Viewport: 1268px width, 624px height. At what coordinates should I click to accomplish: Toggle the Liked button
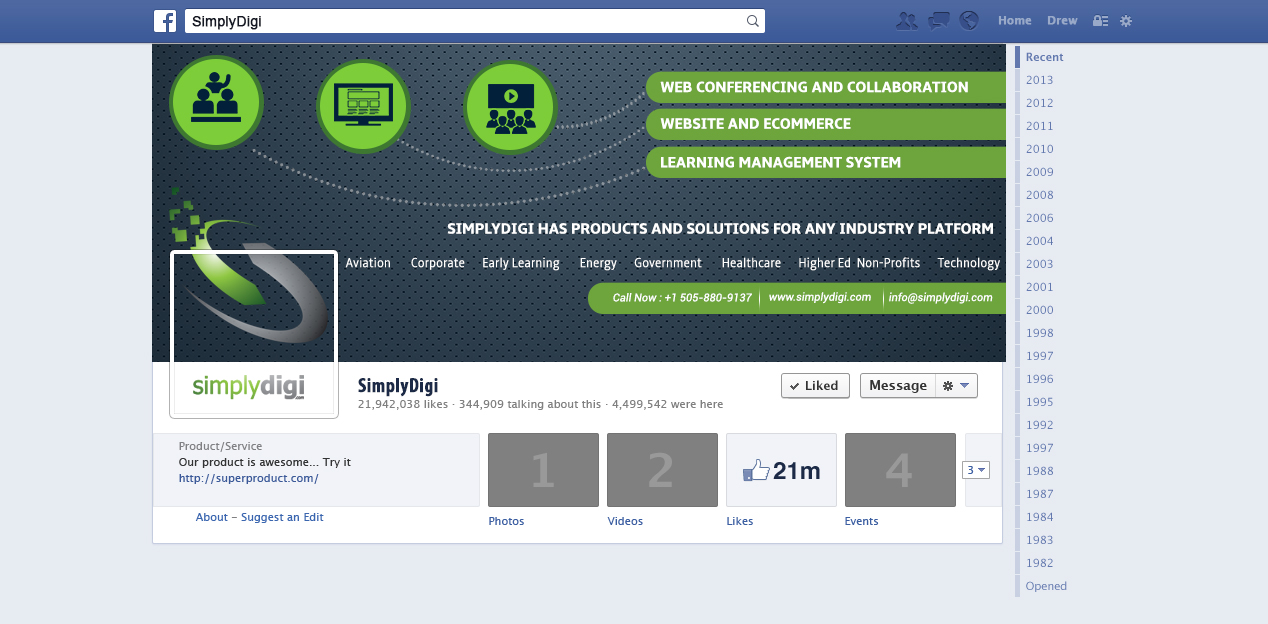[x=815, y=386]
